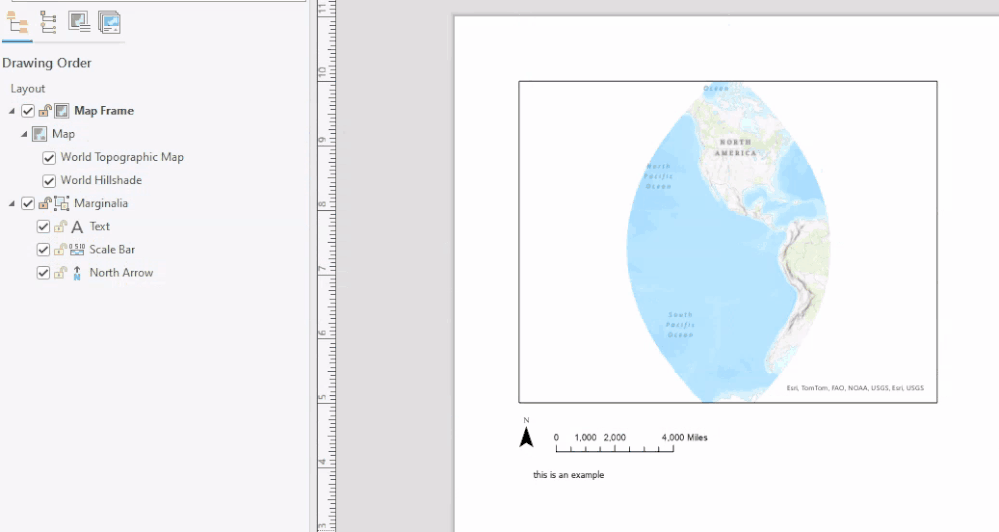This screenshot has width=999, height=532.
Task: Hide the North Arrow element checkbox
Action: tap(43, 273)
